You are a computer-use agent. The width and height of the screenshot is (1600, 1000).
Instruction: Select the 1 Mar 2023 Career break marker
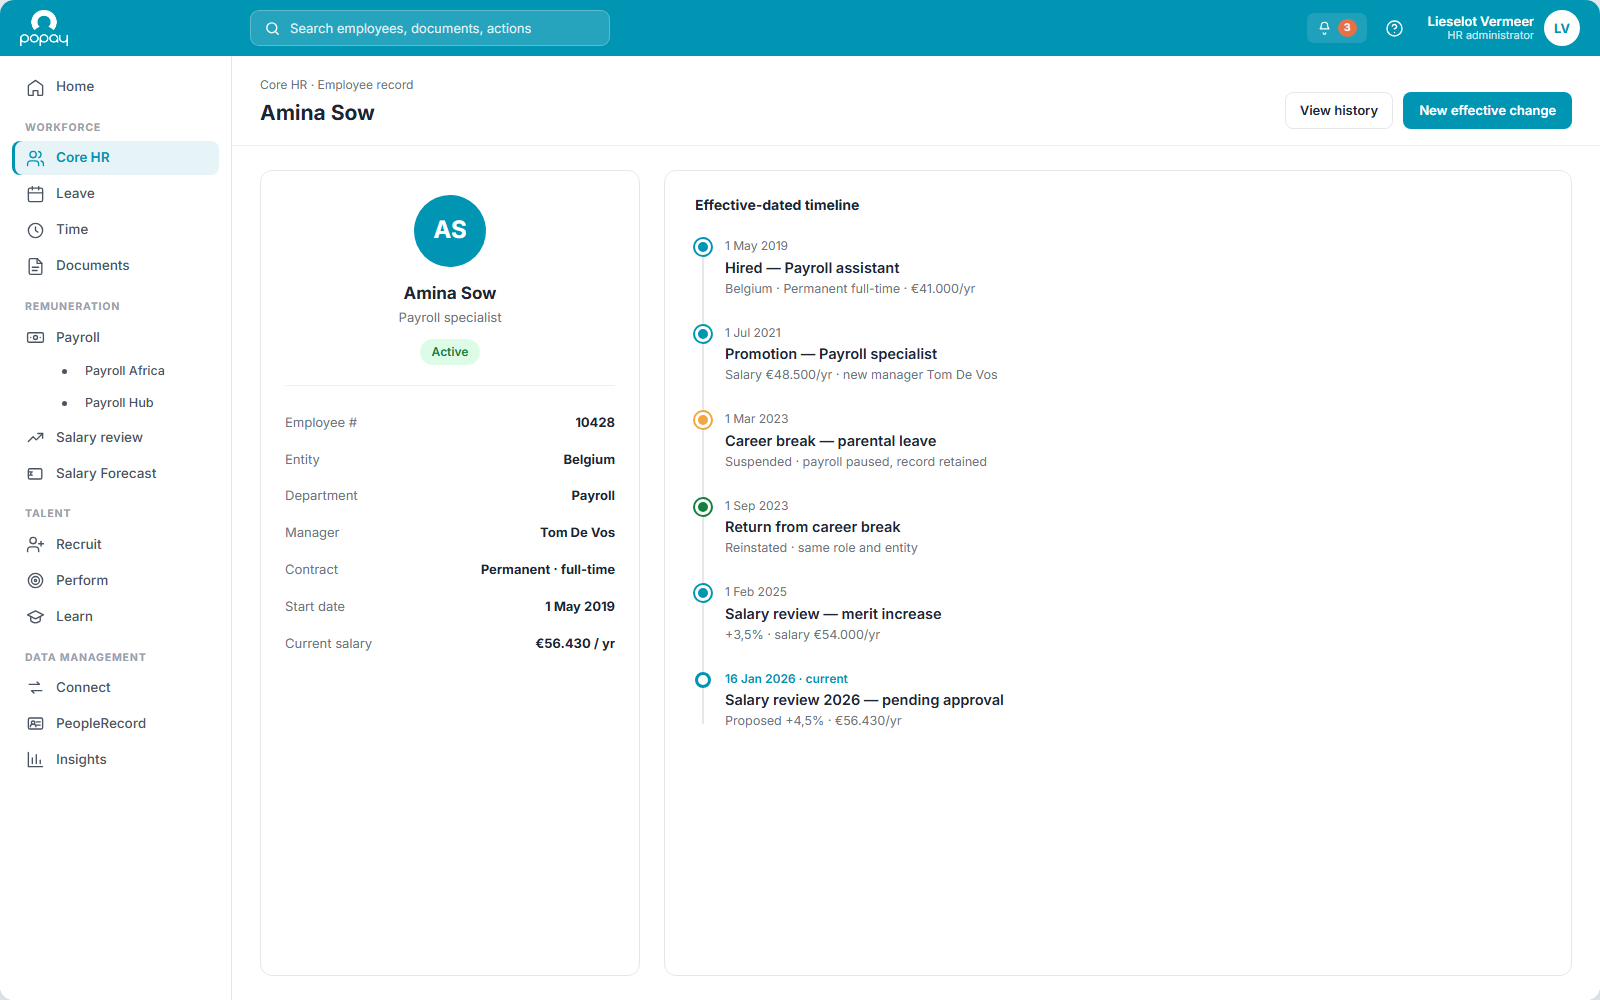703,420
